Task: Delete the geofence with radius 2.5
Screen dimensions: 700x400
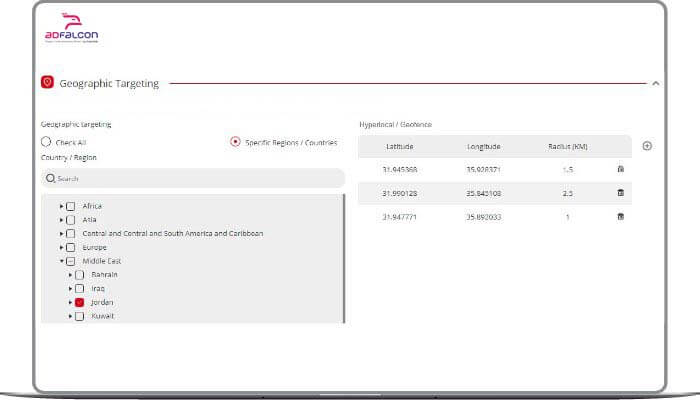Action: (x=621, y=193)
